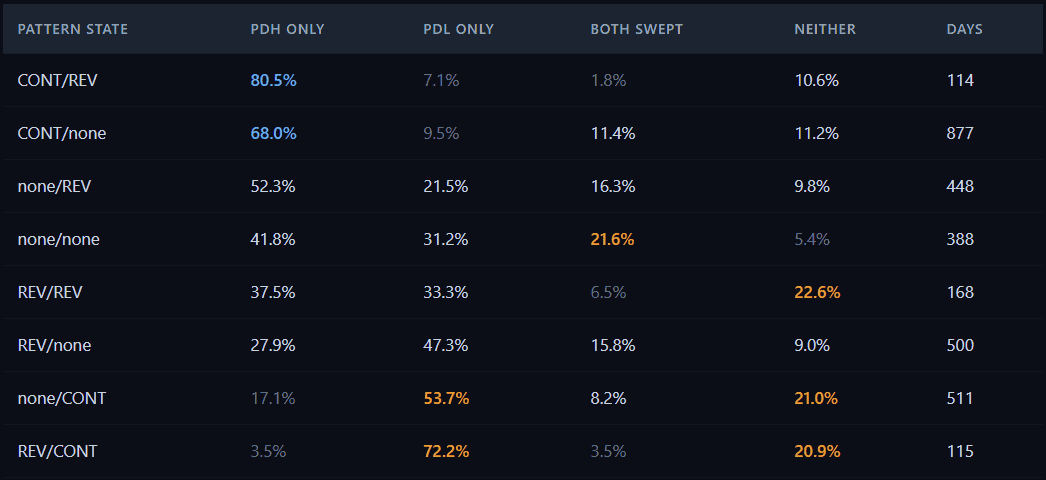
Task: Click the REV/CONT pattern state
Action: point(57,451)
